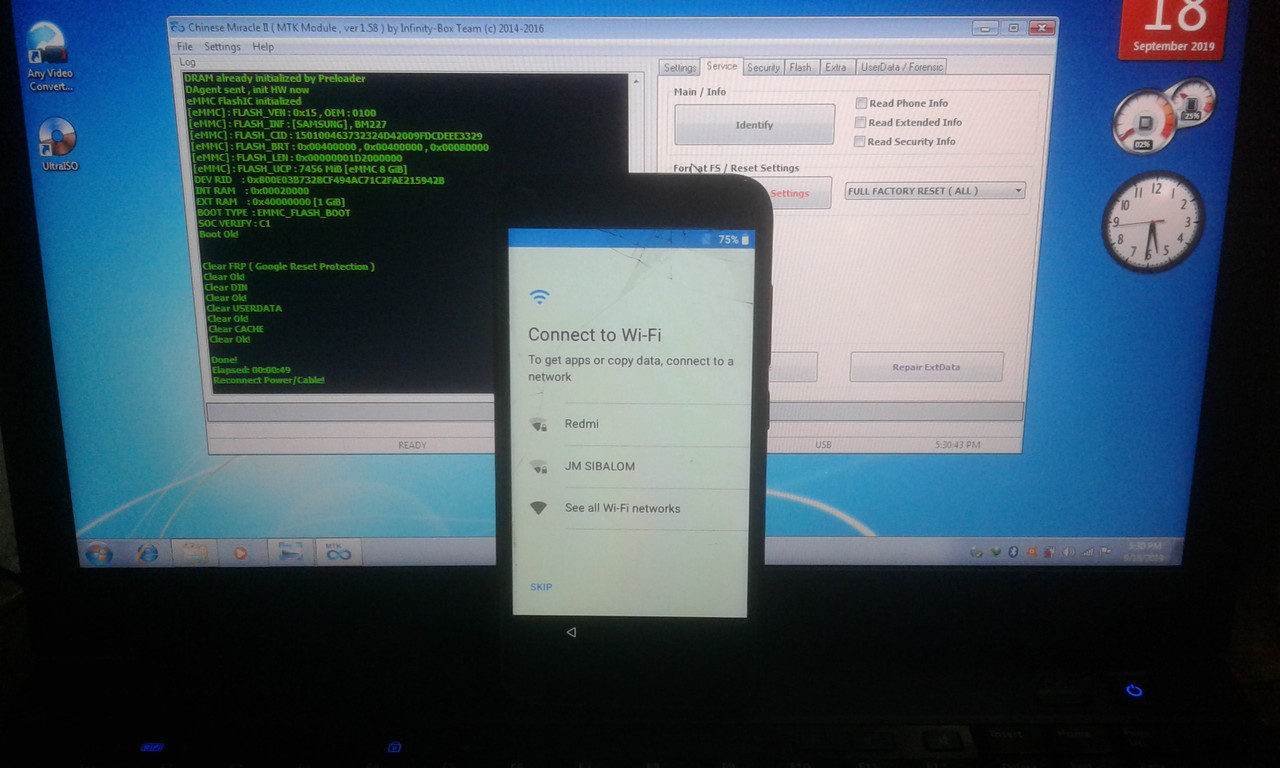The image size is (1280, 768).
Task: Tap the phone's 75% battery indicator
Action: pos(735,239)
